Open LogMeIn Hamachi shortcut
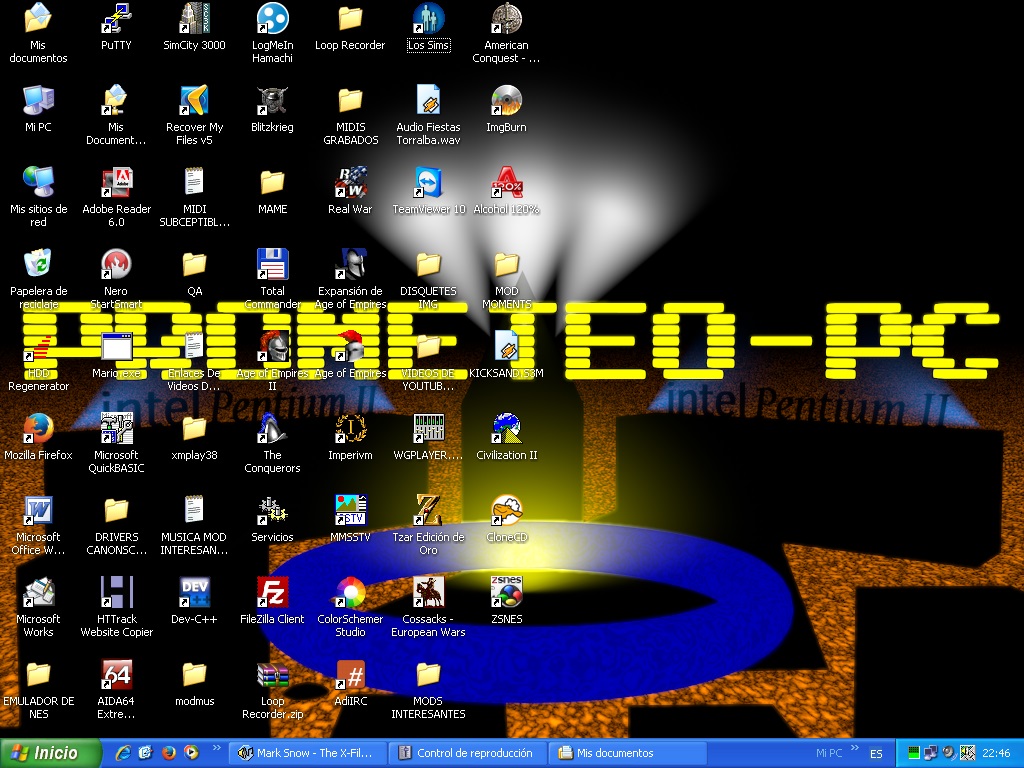The height and width of the screenshot is (768, 1024). click(272, 34)
